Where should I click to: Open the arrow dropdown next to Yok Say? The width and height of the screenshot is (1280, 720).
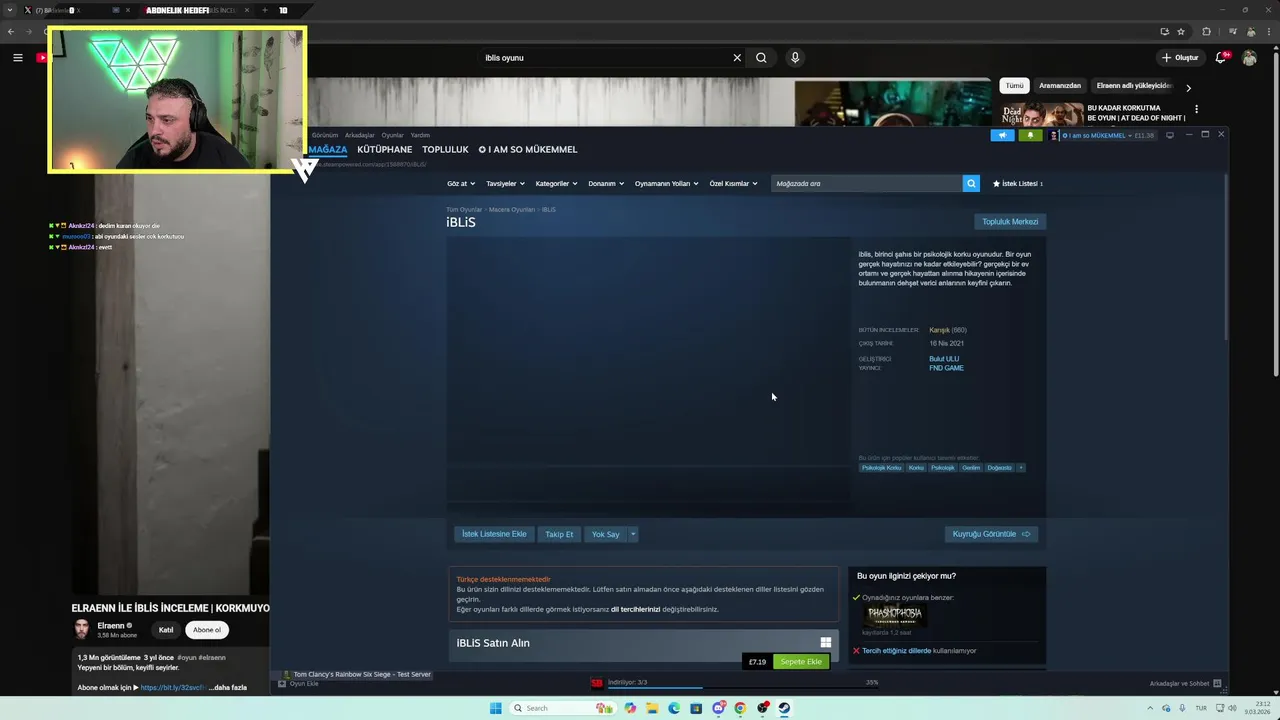(x=633, y=534)
